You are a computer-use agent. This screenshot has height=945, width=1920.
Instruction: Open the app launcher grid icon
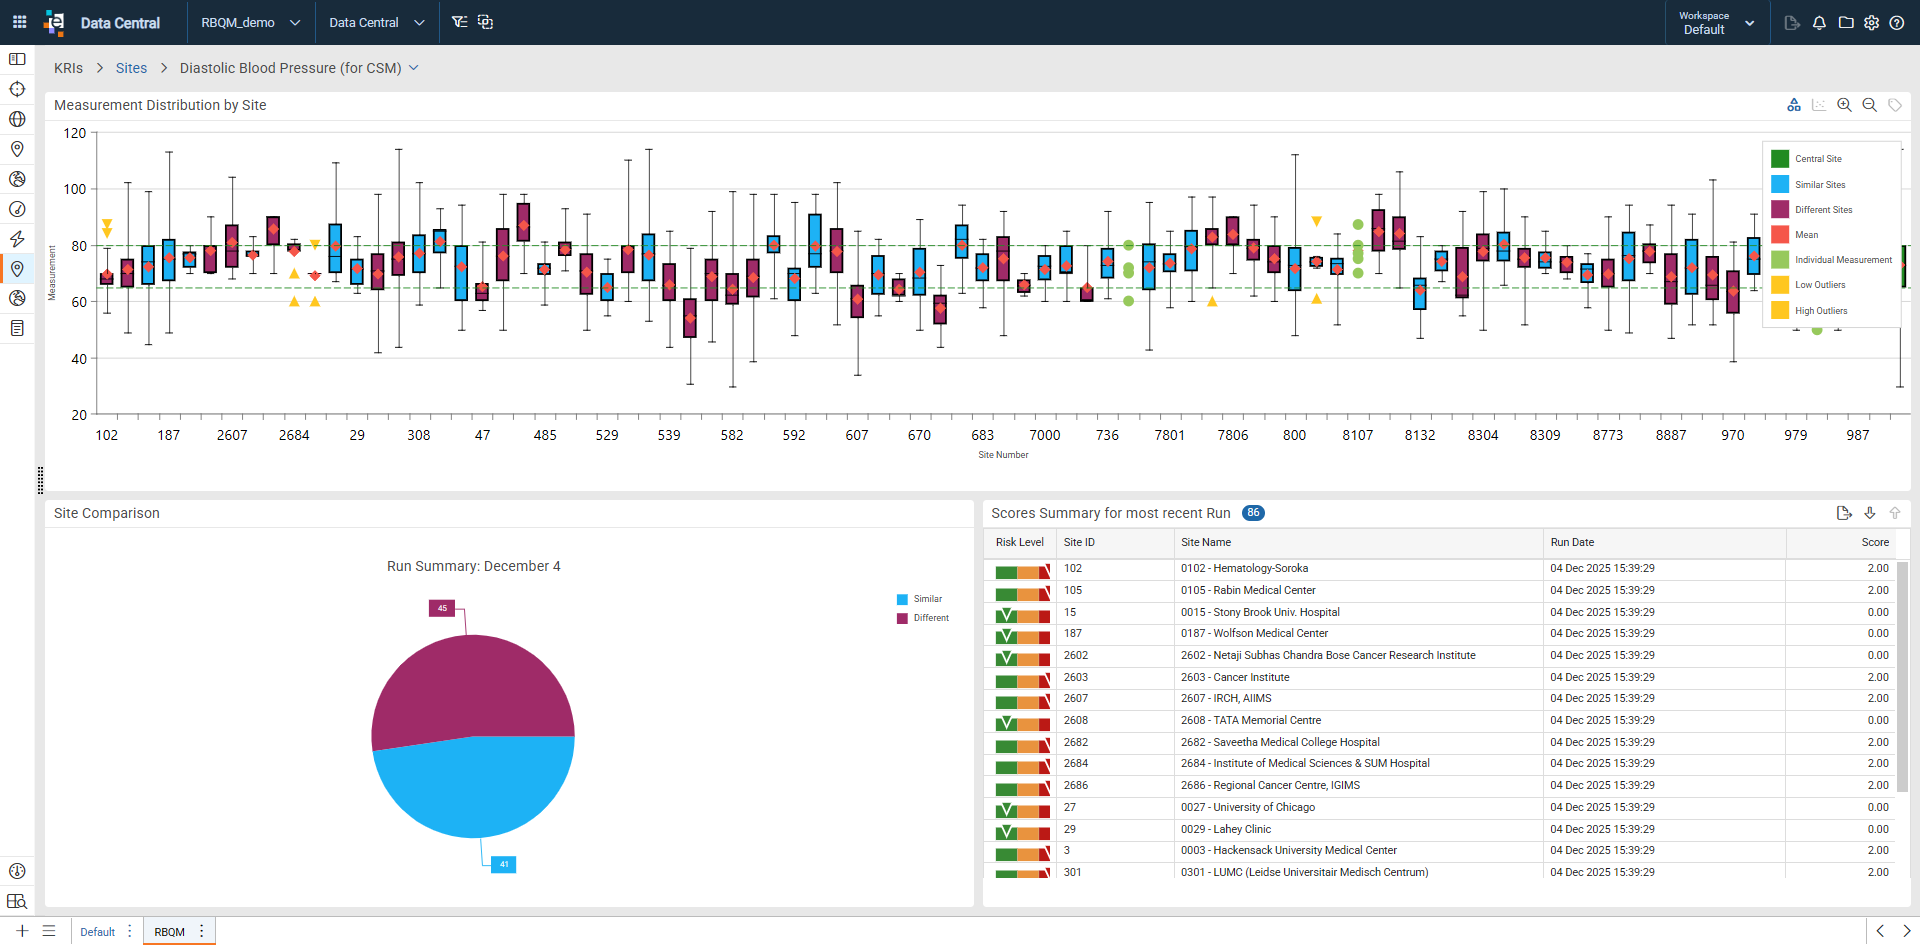pos(19,22)
